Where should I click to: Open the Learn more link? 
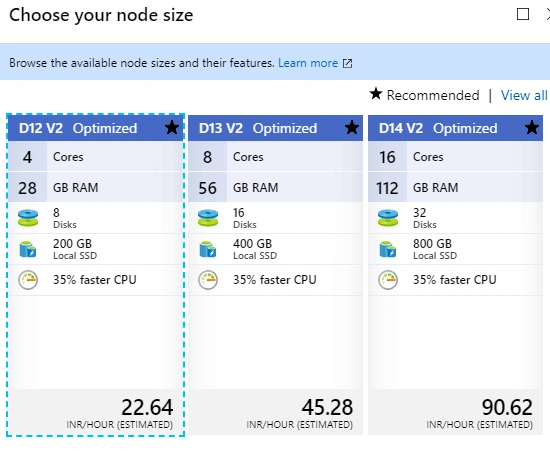[x=308, y=63]
